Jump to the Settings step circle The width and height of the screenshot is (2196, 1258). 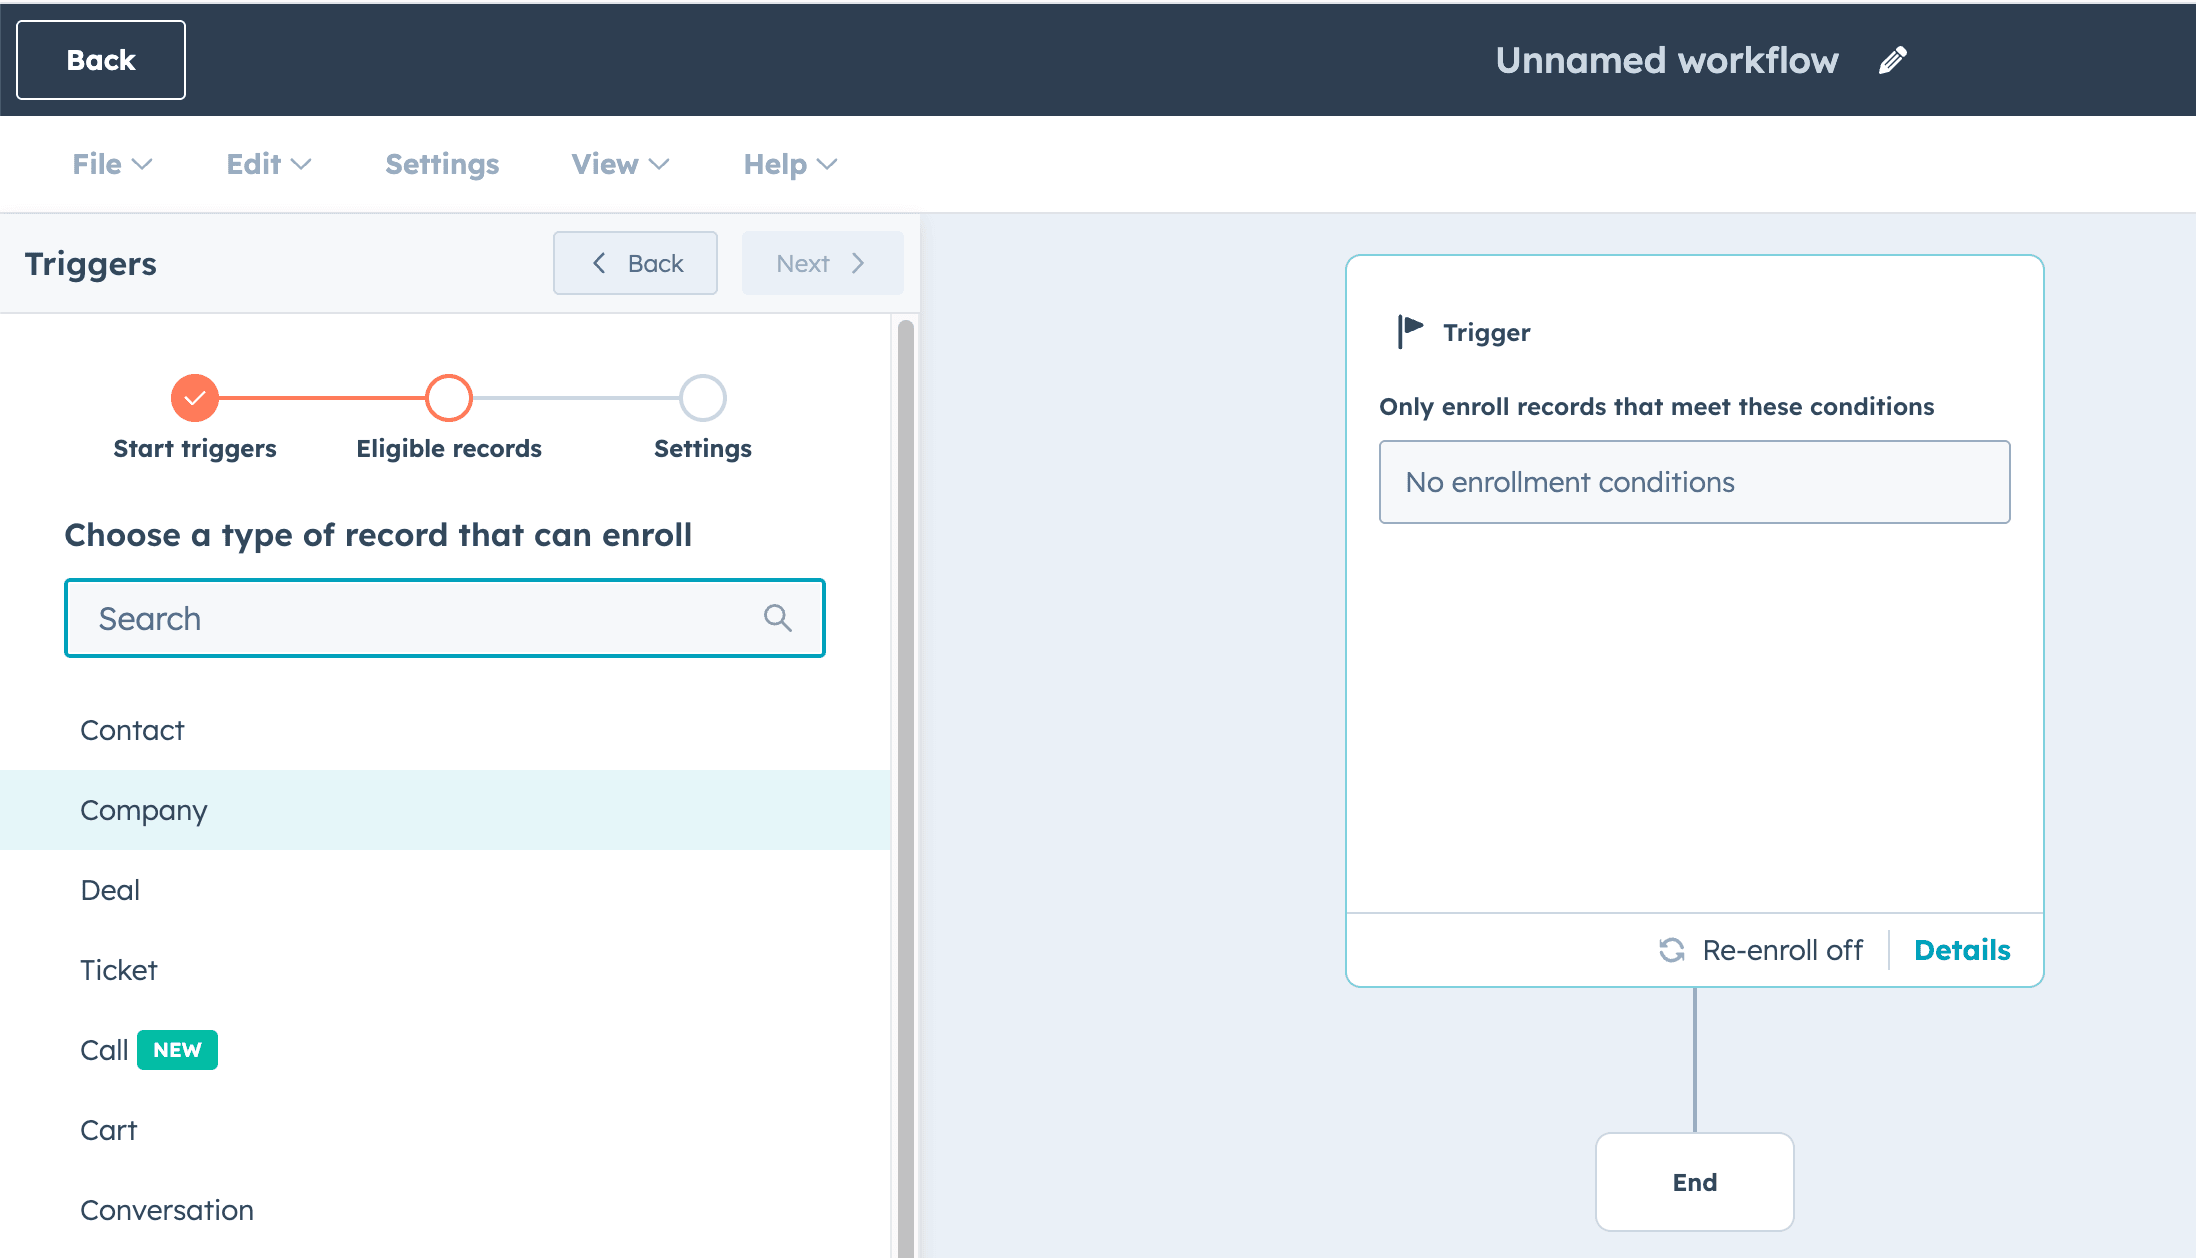703,398
